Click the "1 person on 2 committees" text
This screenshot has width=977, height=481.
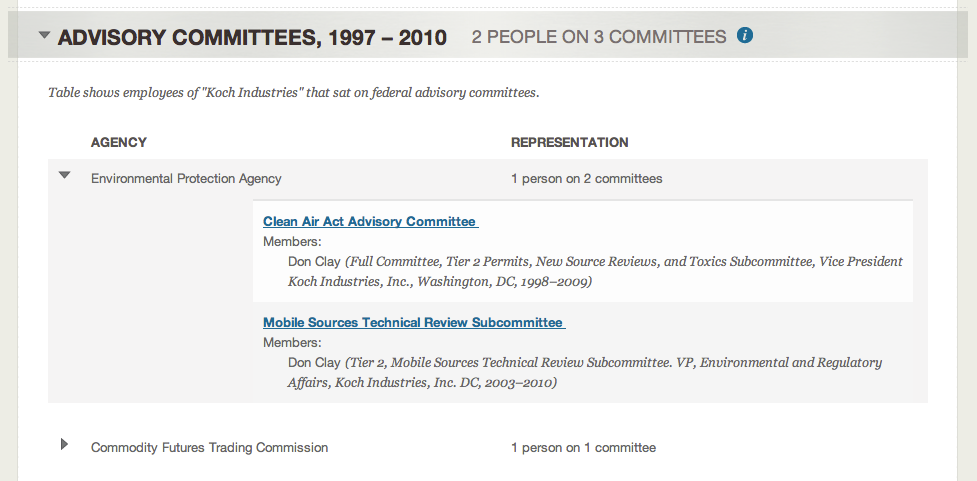coord(586,179)
